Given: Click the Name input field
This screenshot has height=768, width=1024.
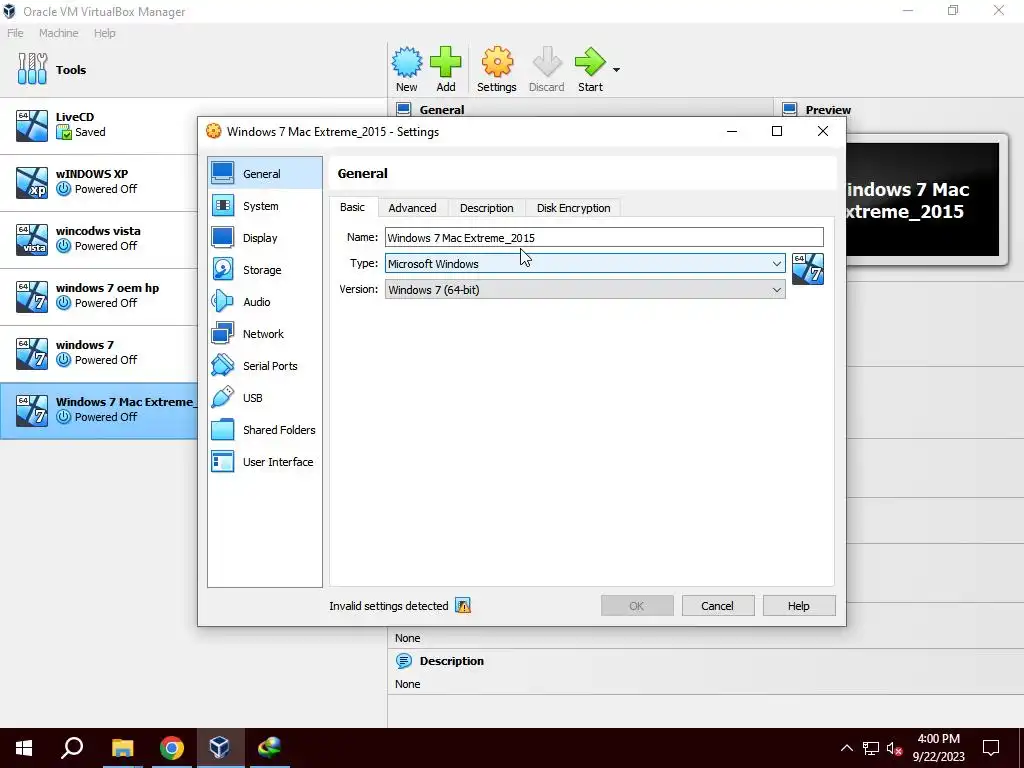Looking at the screenshot, I should (x=604, y=238).
